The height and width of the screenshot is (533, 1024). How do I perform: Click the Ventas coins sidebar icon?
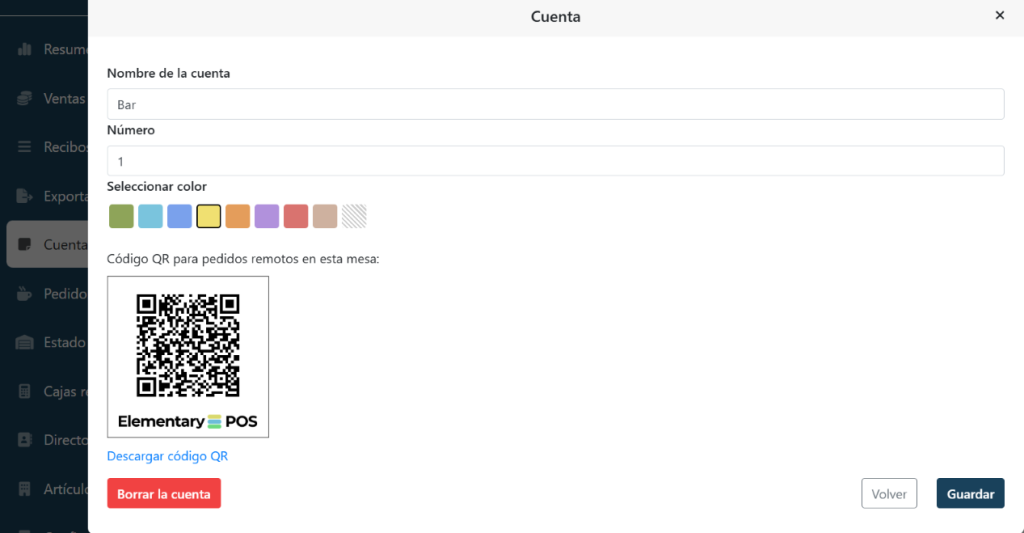[25, 98]
